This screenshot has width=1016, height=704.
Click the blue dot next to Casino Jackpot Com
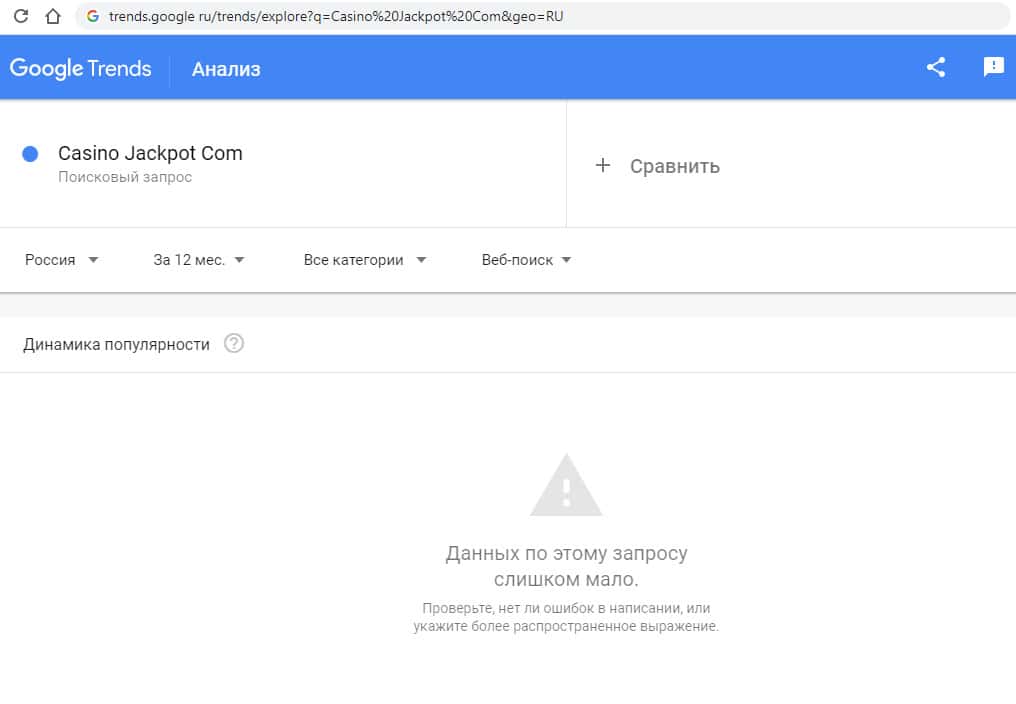(30, 154)
